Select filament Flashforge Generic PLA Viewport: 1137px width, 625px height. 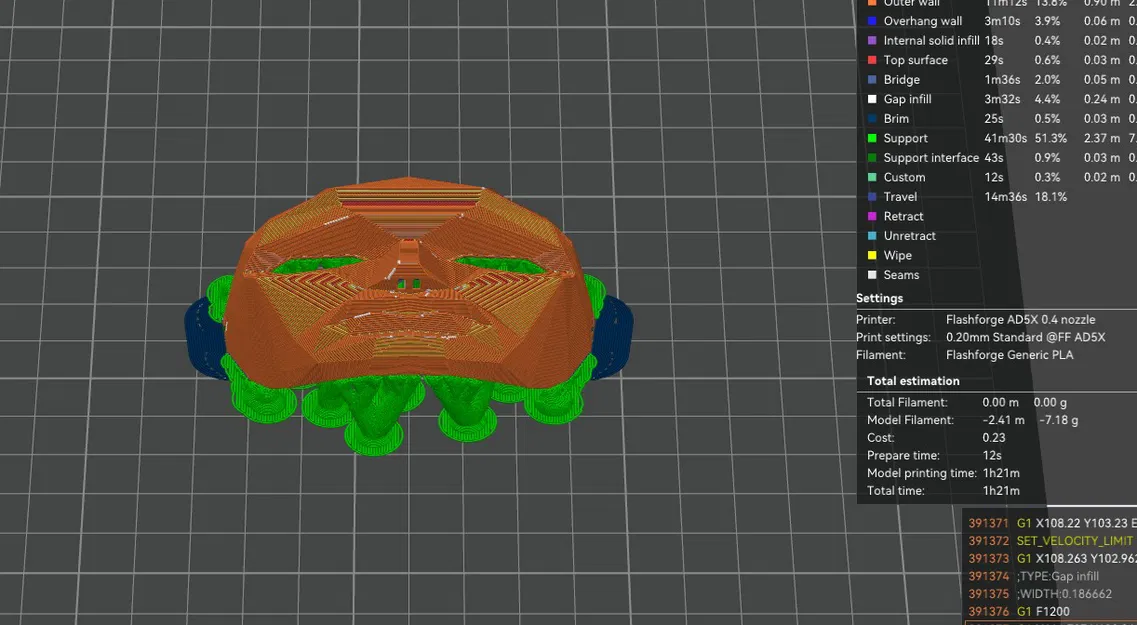1009,355
